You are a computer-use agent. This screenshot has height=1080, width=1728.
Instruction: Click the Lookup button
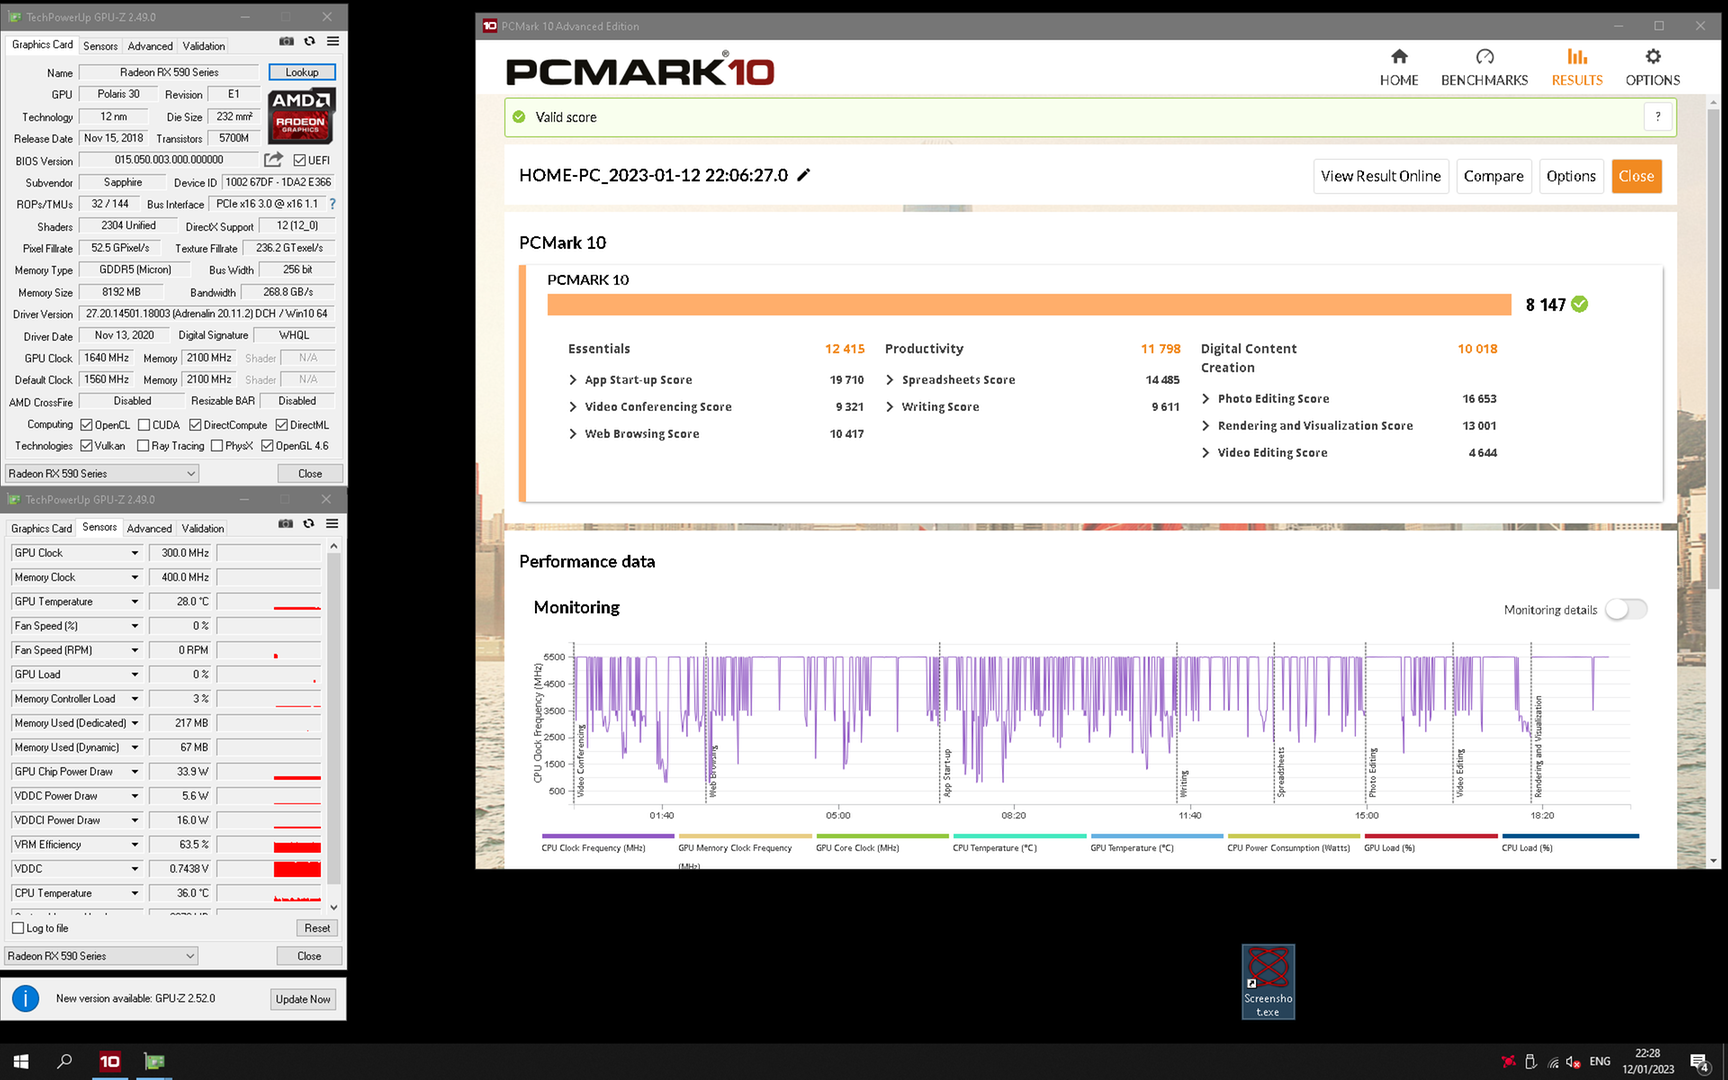click(302, 72)
